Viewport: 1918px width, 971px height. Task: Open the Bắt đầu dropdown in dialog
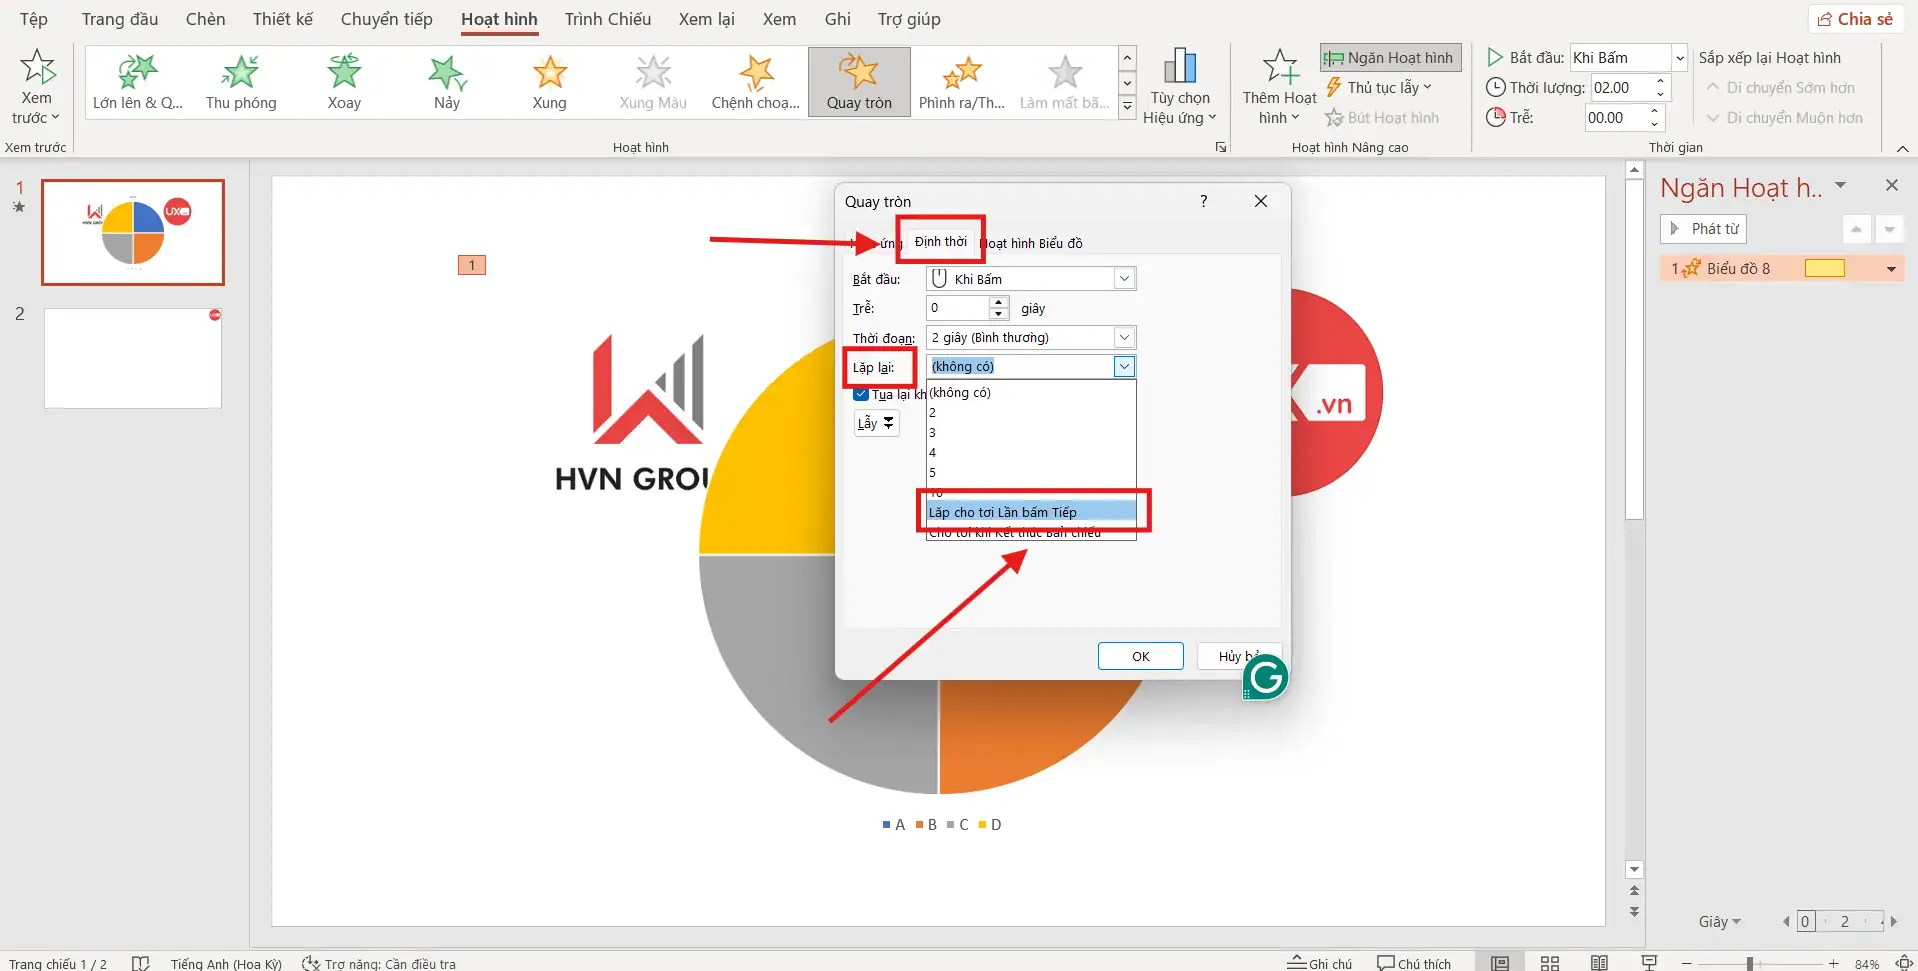(x=1124, y=279)
